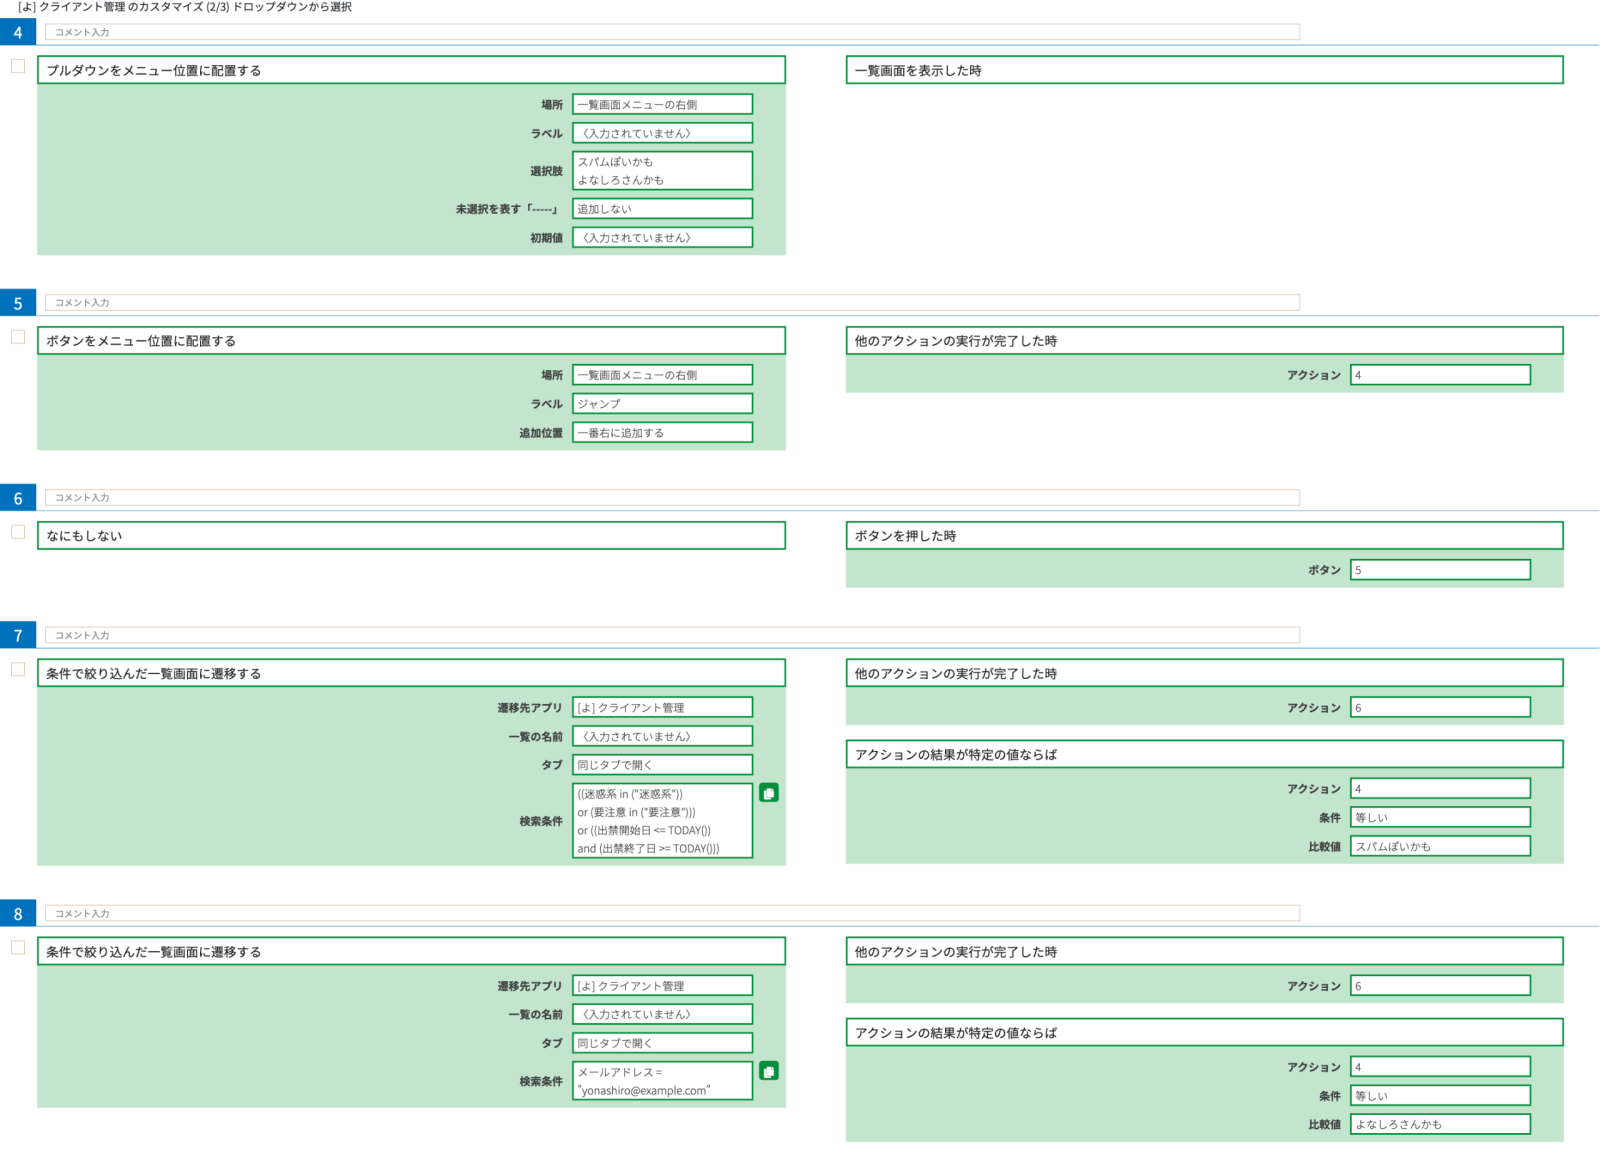Select the blue number 4 action badge
Viewport: 1600px width, 1158px height.
[18, 33]
